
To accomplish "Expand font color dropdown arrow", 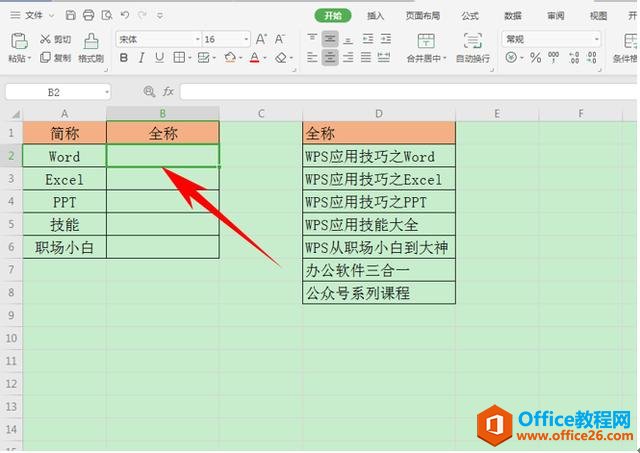I will [265, 58].
